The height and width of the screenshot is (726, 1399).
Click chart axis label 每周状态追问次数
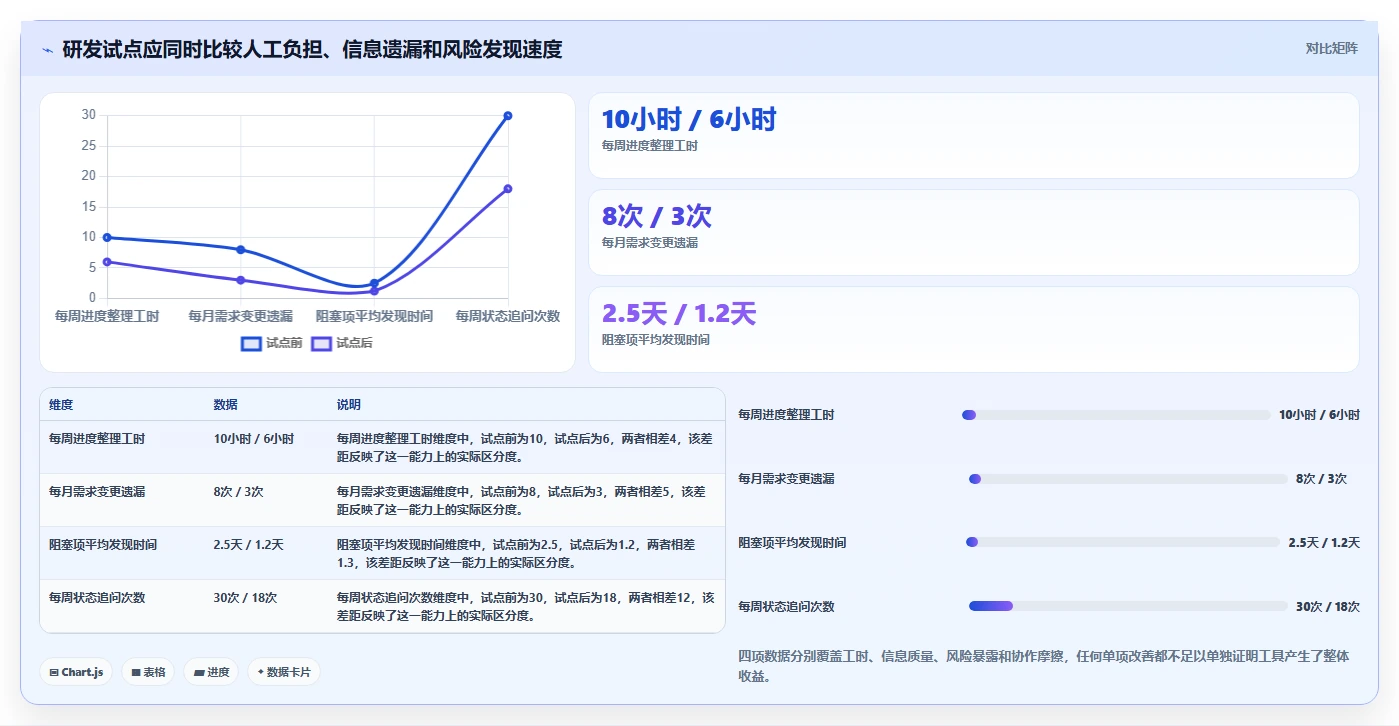[508, 316]
